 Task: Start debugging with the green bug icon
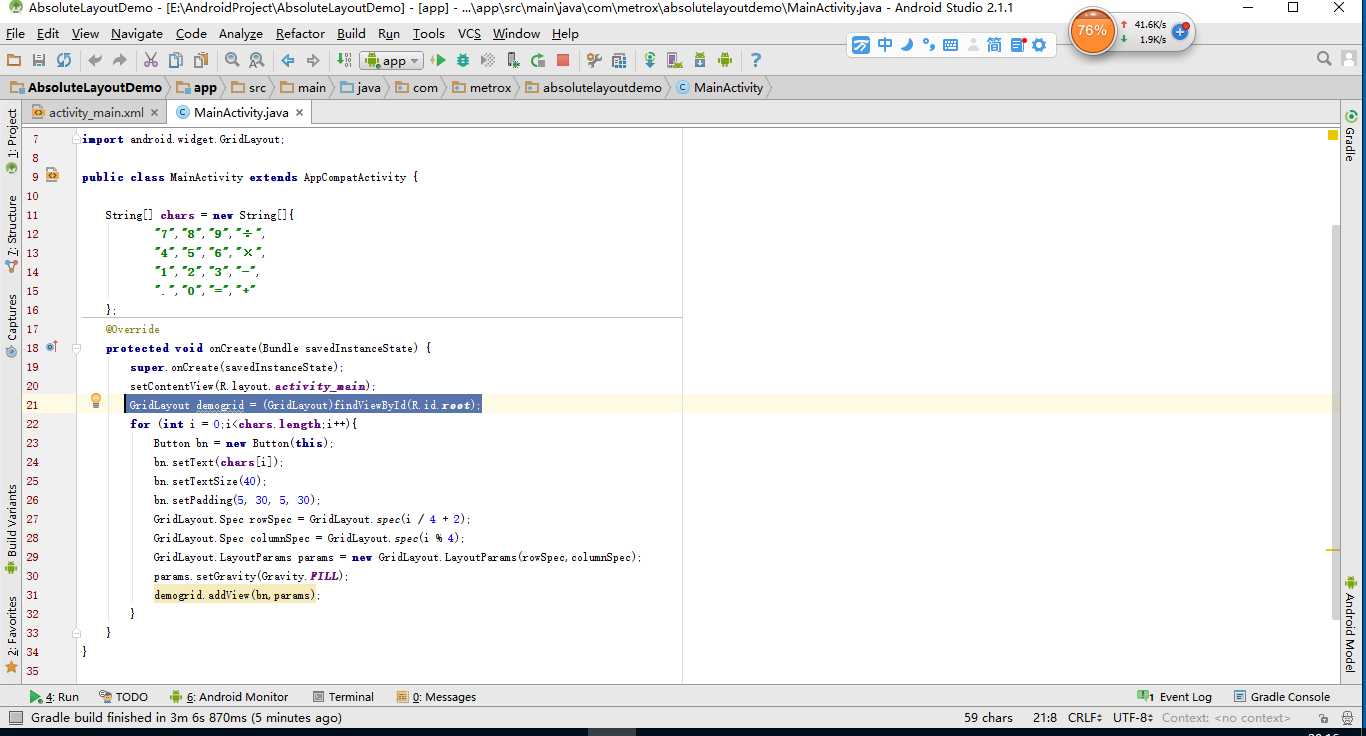tap(463, 60)
